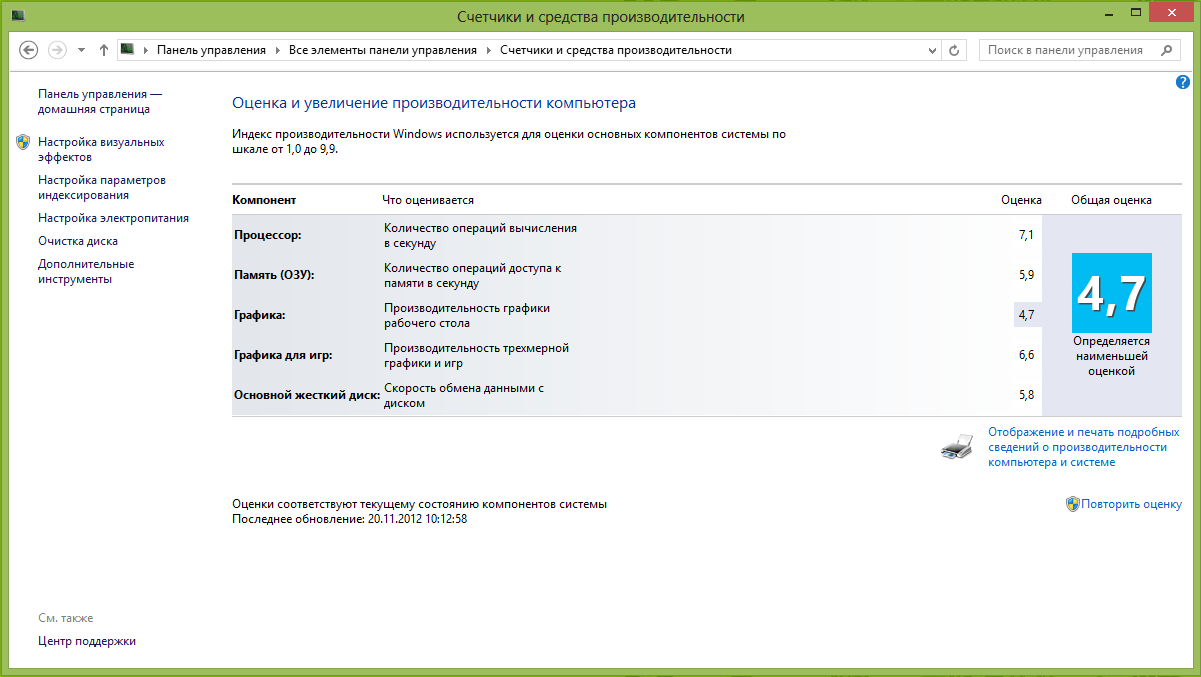
Task: Focus the Поиск в панели управления search field
Action: (1079, 50)
